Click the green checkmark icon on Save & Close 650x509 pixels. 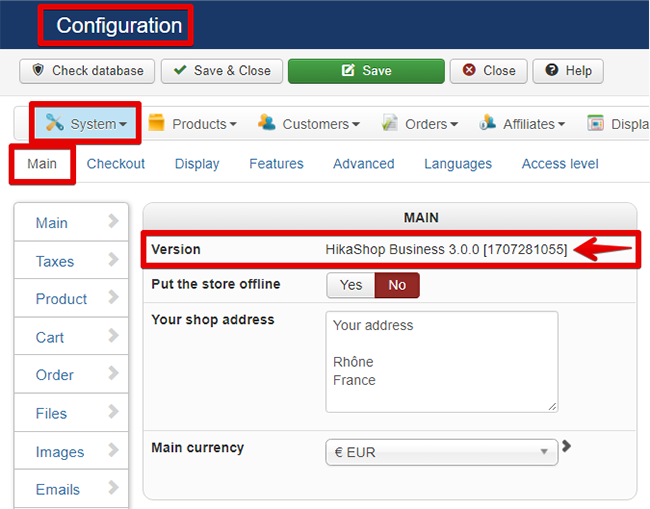coord(180,70)
